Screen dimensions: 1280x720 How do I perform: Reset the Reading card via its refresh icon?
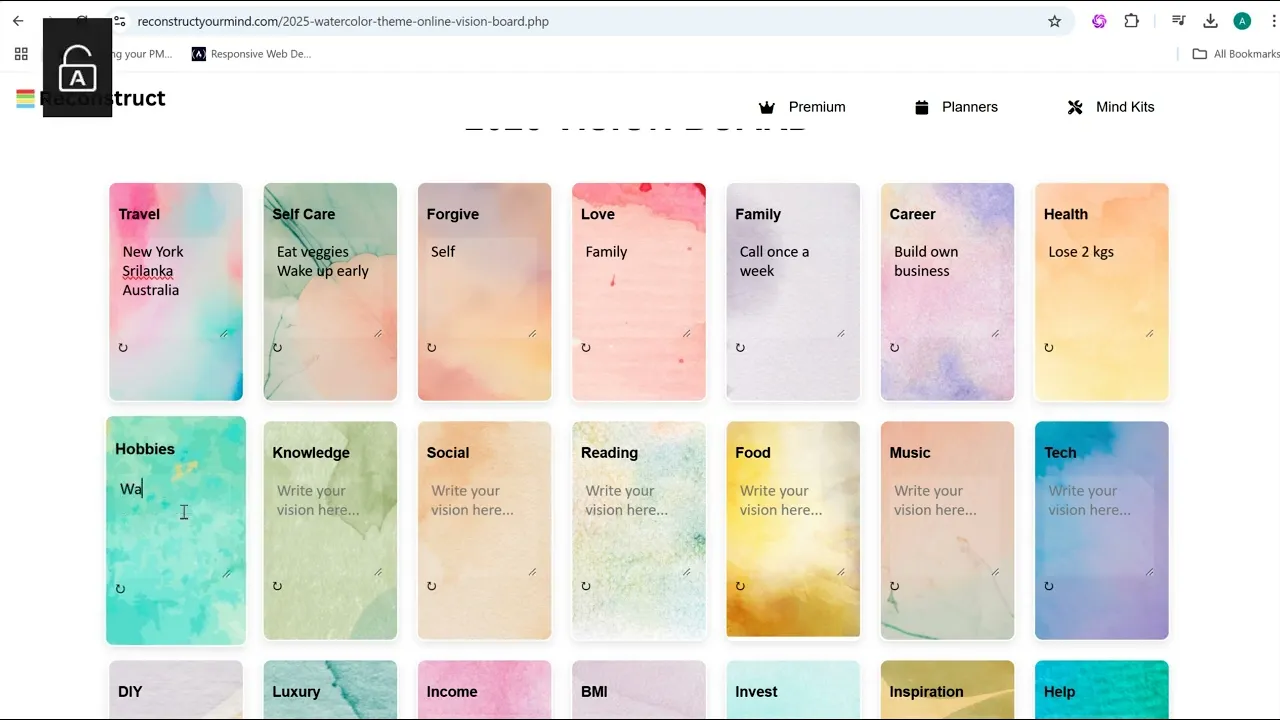coord(586,586)
